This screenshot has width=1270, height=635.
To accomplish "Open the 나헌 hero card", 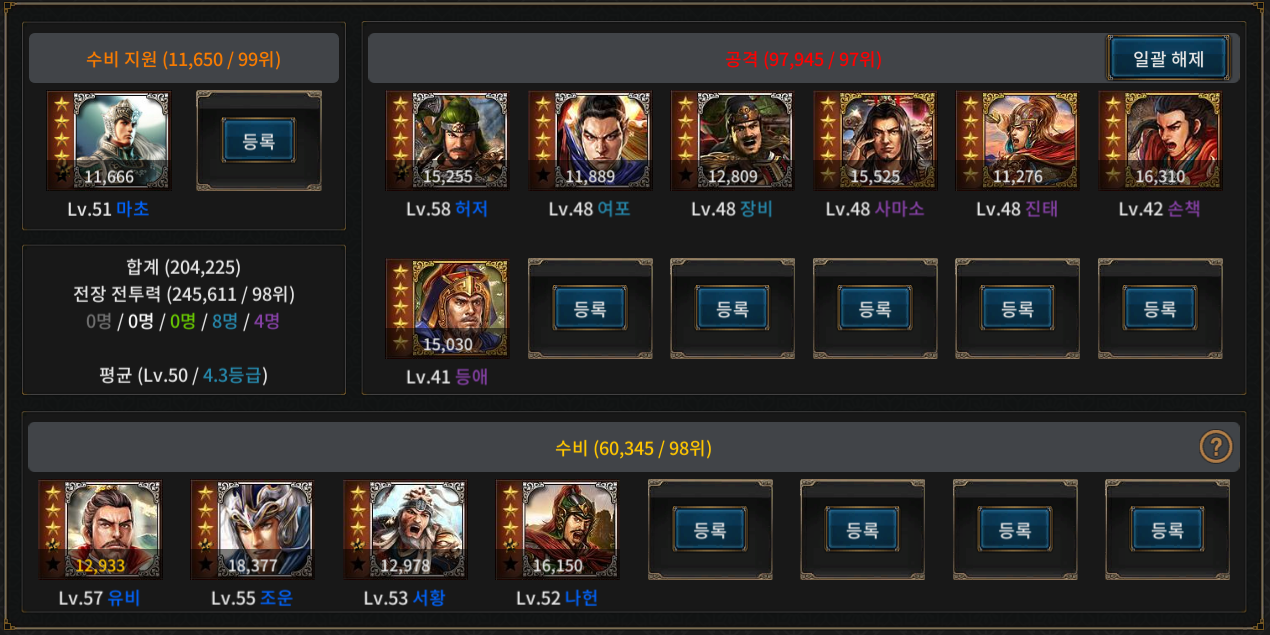I will pos(557,530).
